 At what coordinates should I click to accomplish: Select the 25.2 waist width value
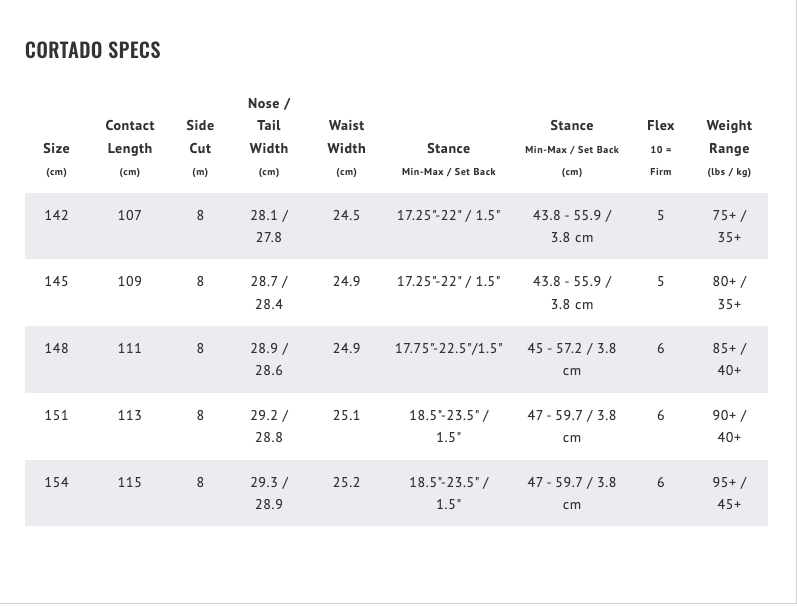pyautogui.click(x=346, y=482)
